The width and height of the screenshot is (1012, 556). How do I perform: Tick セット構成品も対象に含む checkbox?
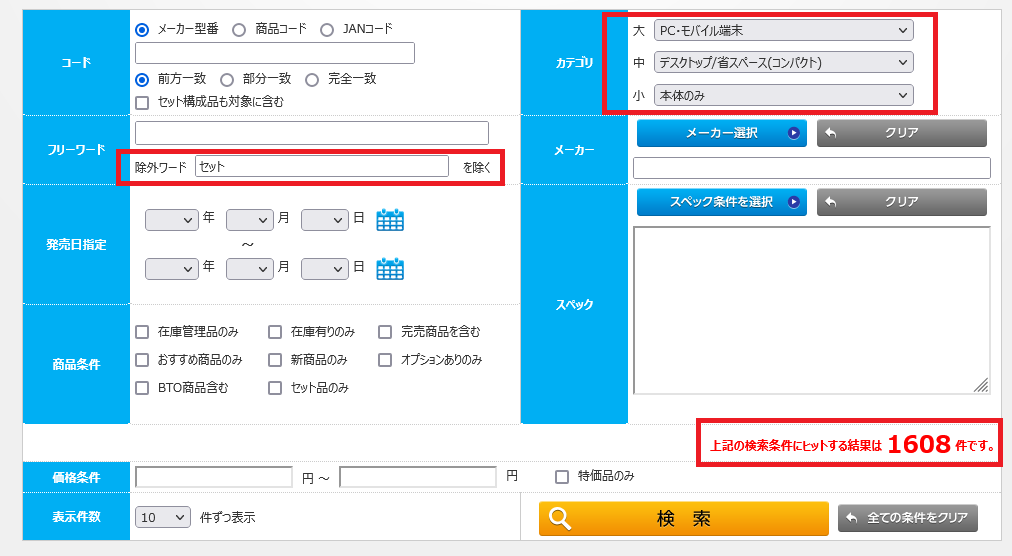coord(142,102)
